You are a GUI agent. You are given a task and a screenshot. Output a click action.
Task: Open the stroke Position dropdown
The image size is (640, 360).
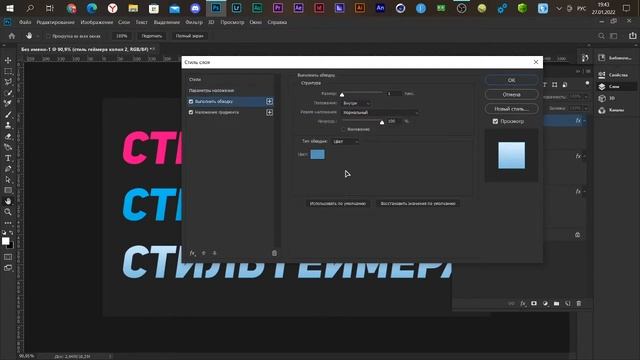pyautogui.click(x=356, y=103)
